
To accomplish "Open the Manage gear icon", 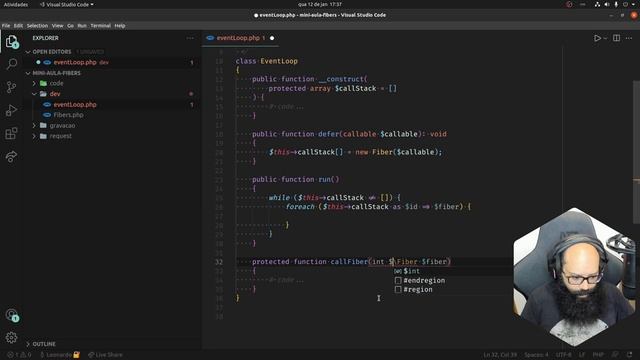I will [11, 338].
